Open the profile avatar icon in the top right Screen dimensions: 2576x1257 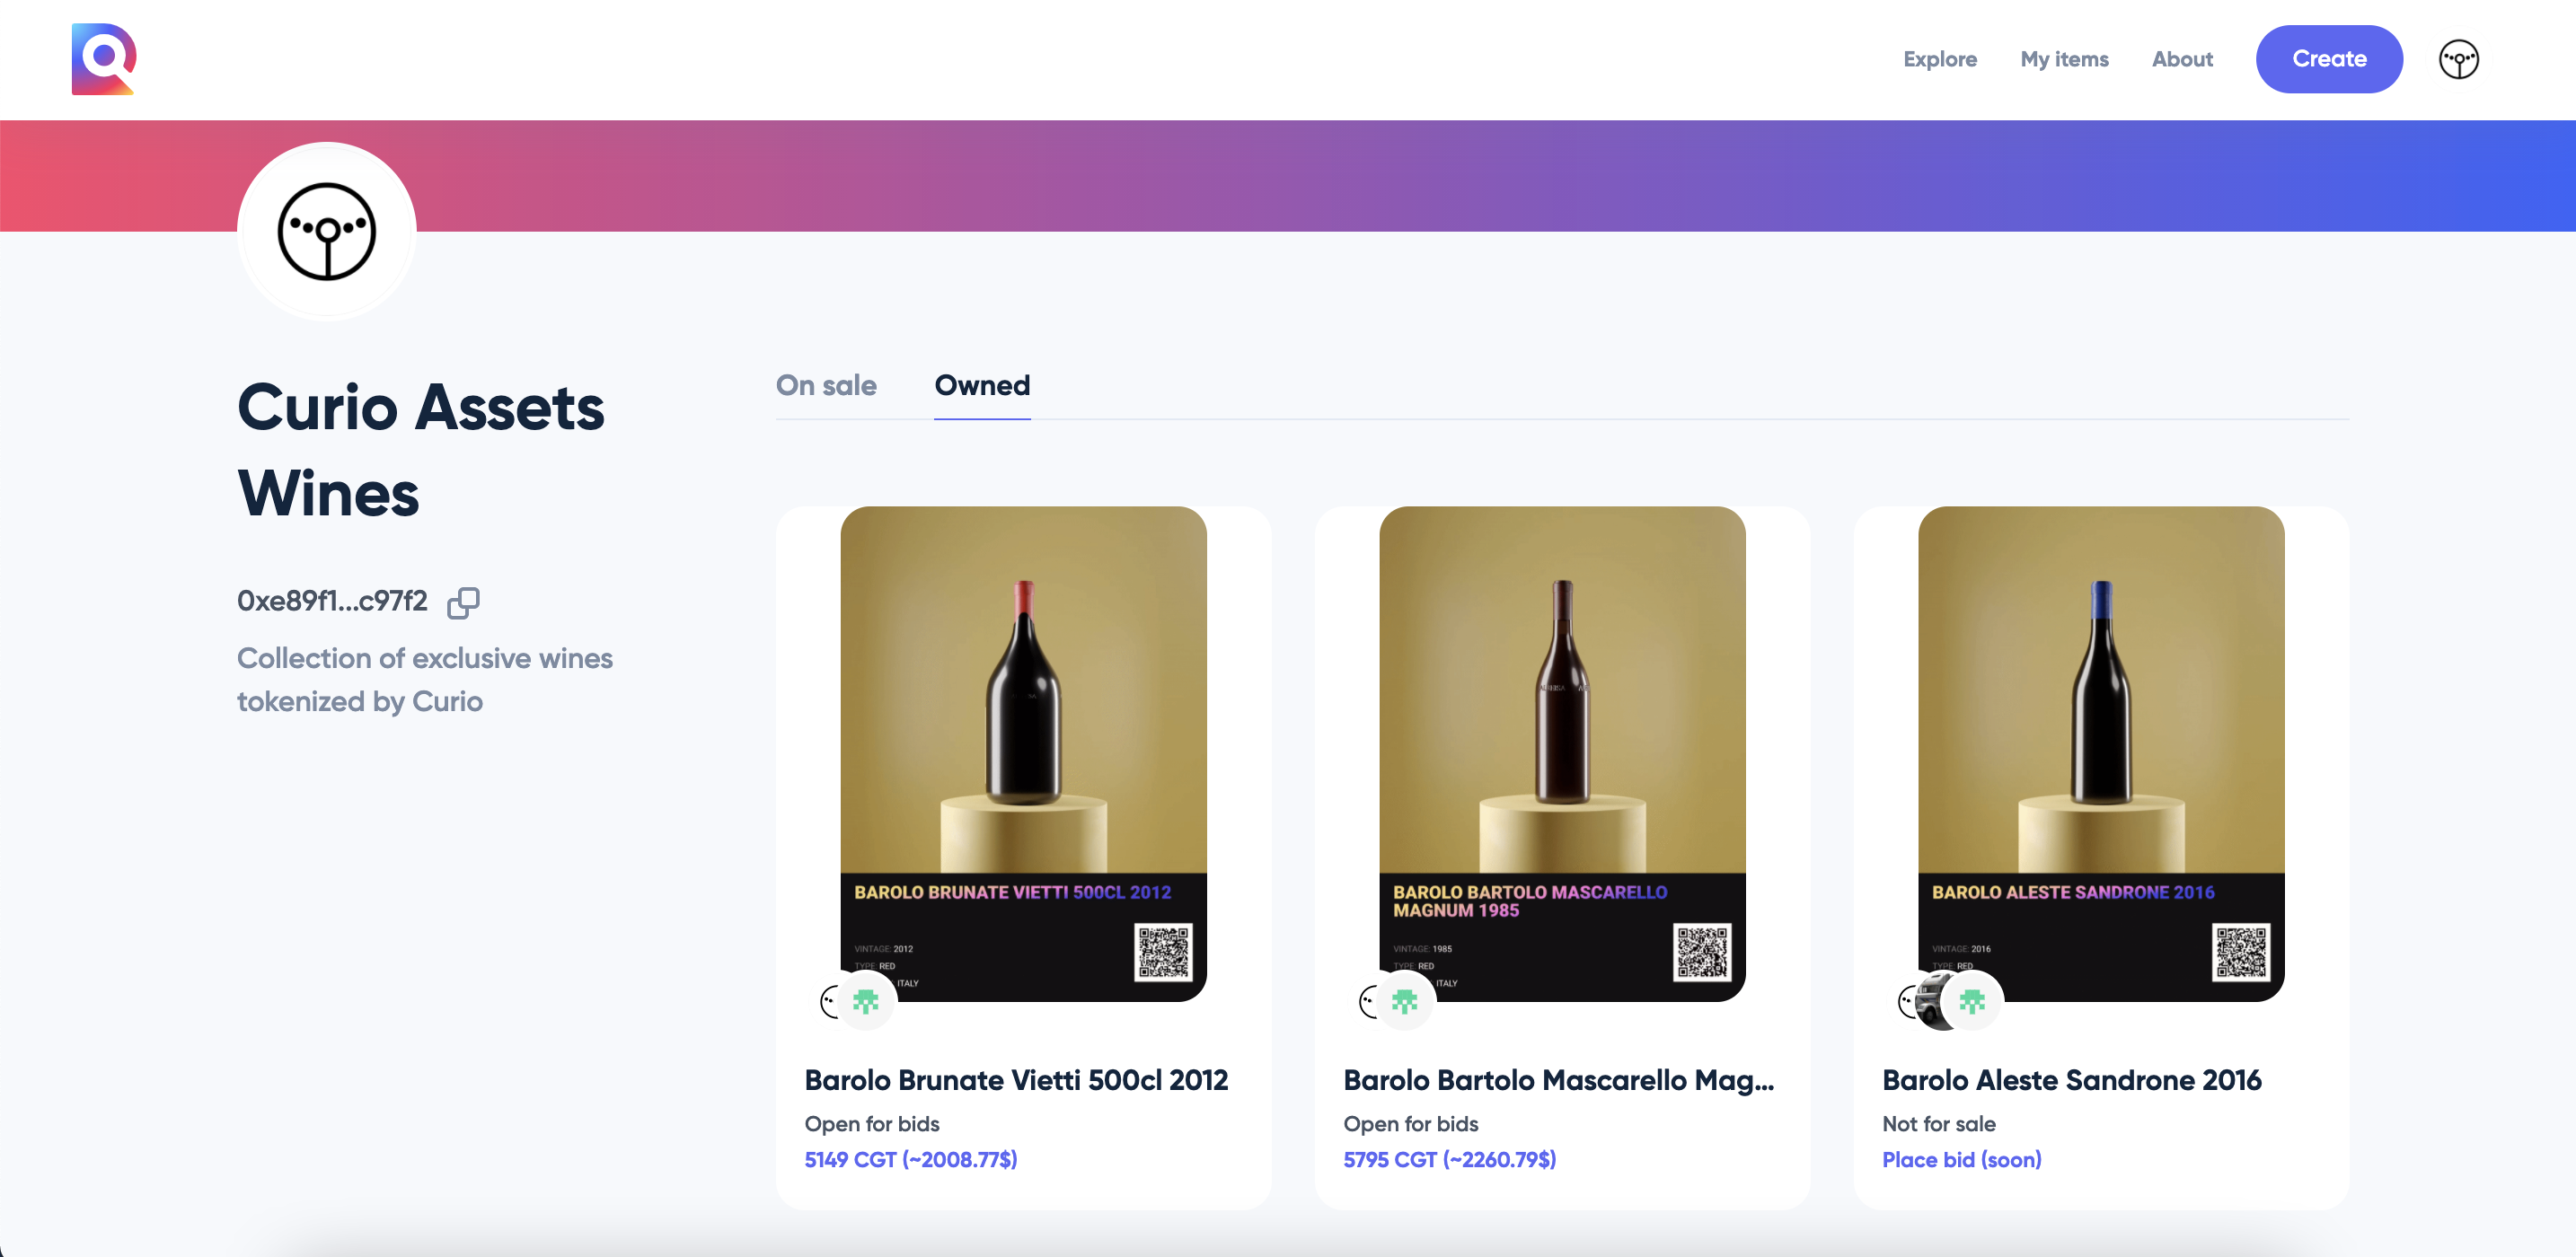[x=2458, y=59]
